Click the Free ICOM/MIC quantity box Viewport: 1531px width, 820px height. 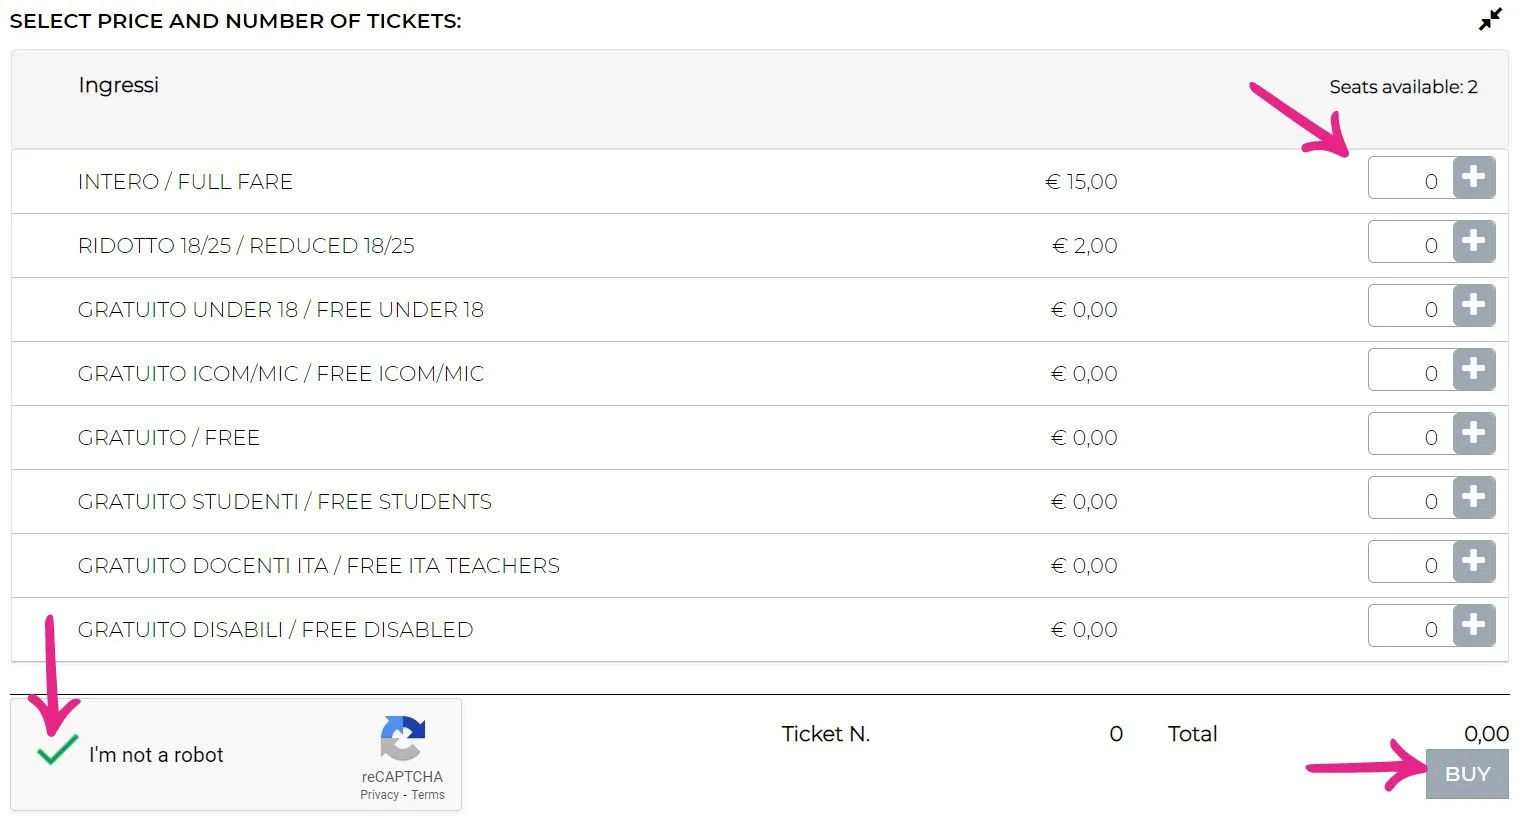1410,373
